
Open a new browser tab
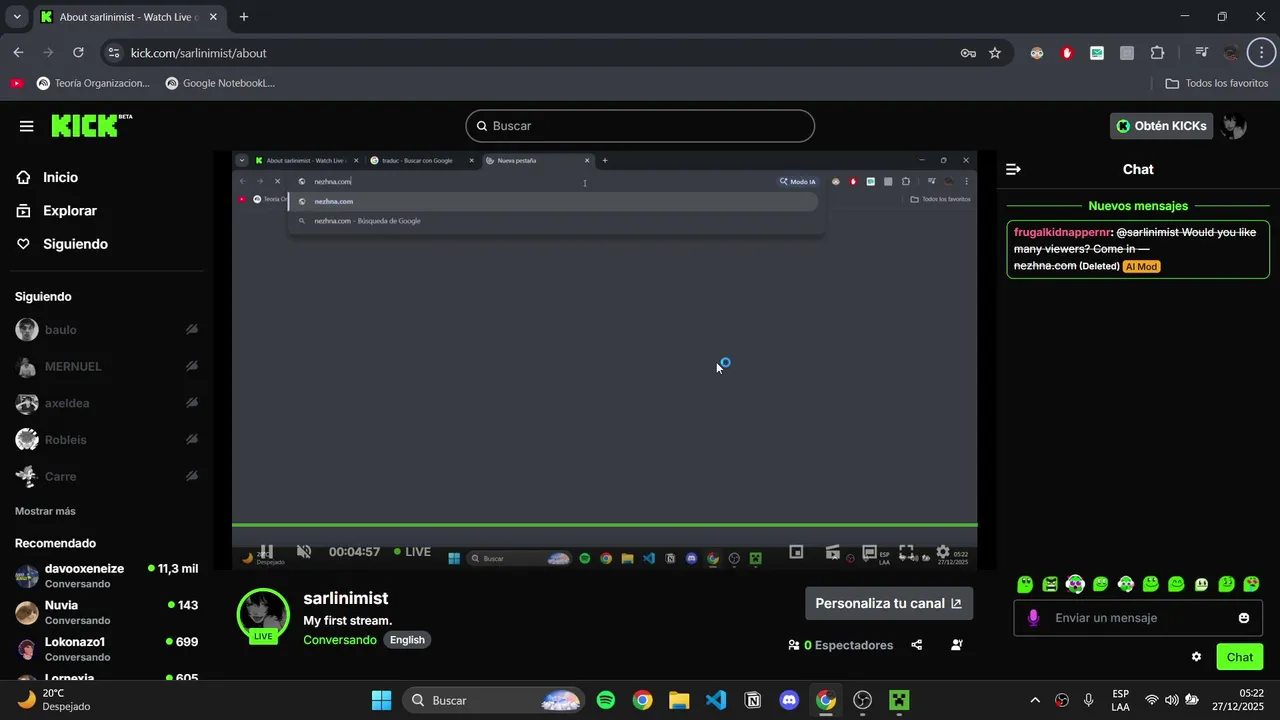pos(244,17)
